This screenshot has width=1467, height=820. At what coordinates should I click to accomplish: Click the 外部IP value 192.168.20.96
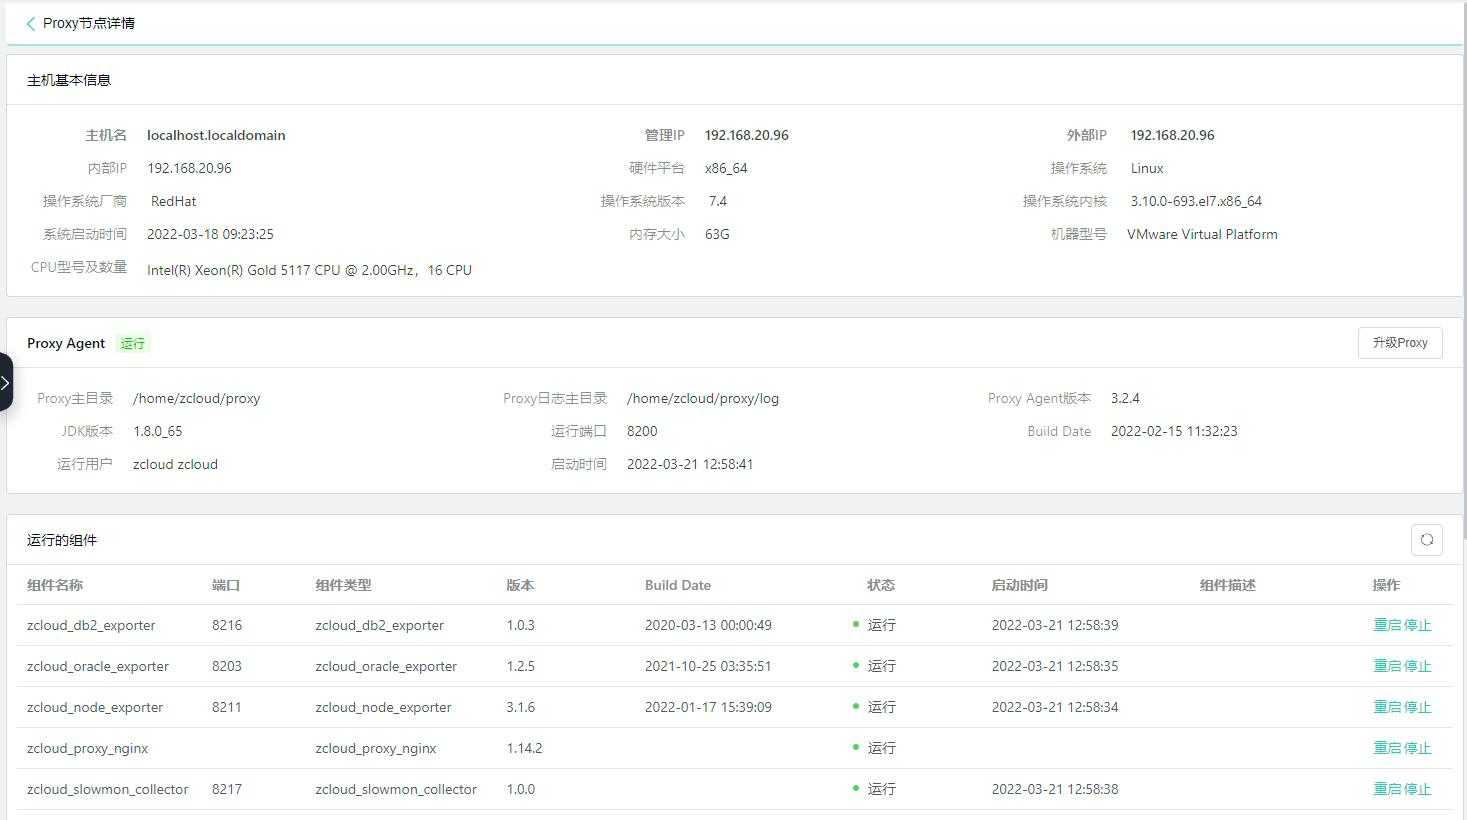click(1173, 135)
